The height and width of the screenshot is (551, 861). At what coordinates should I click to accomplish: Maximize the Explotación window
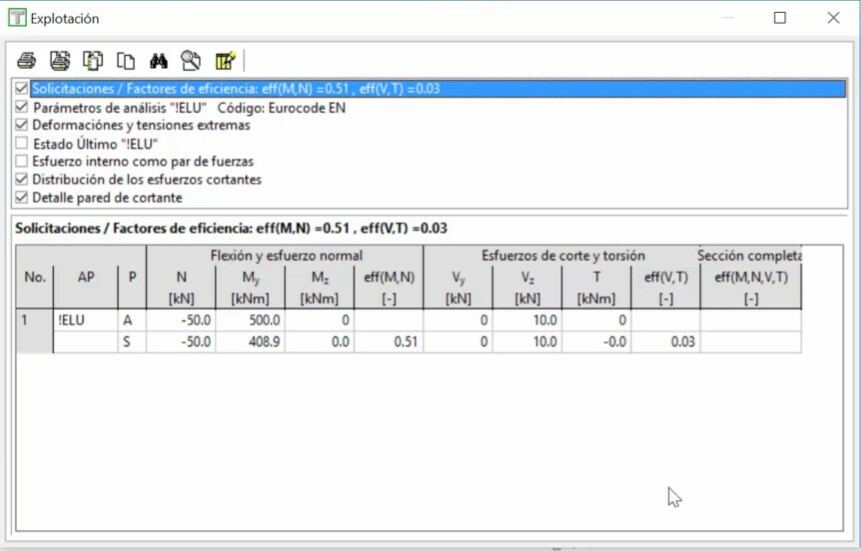pyautogui.click(x=780, y=18)
